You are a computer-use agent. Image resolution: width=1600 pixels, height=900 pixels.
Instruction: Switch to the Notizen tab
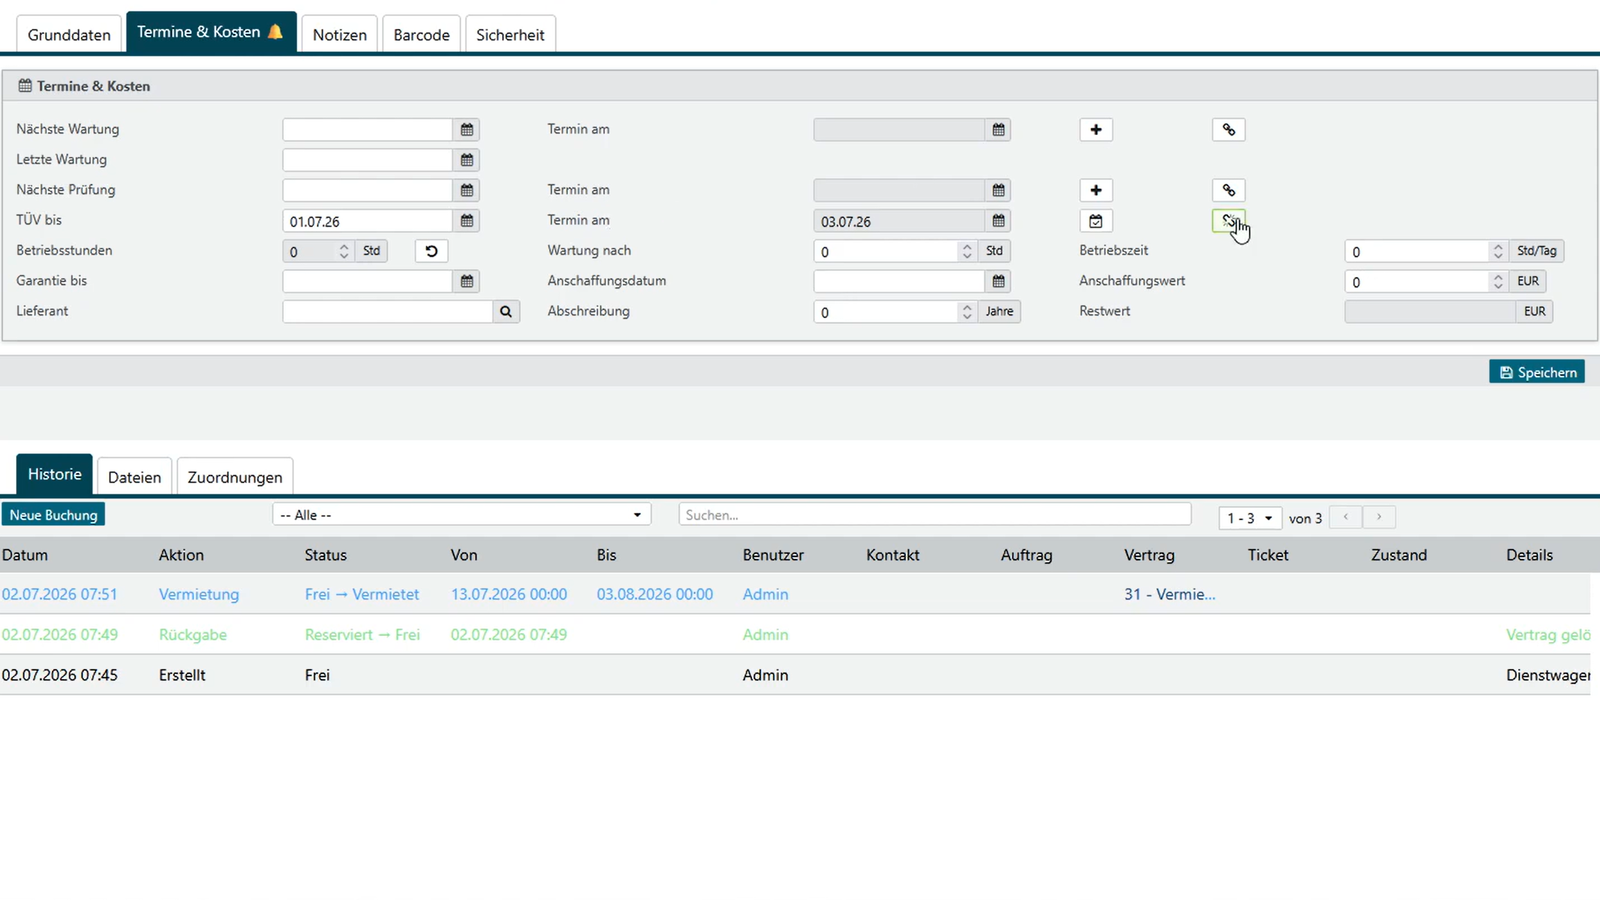coord(340,34)
